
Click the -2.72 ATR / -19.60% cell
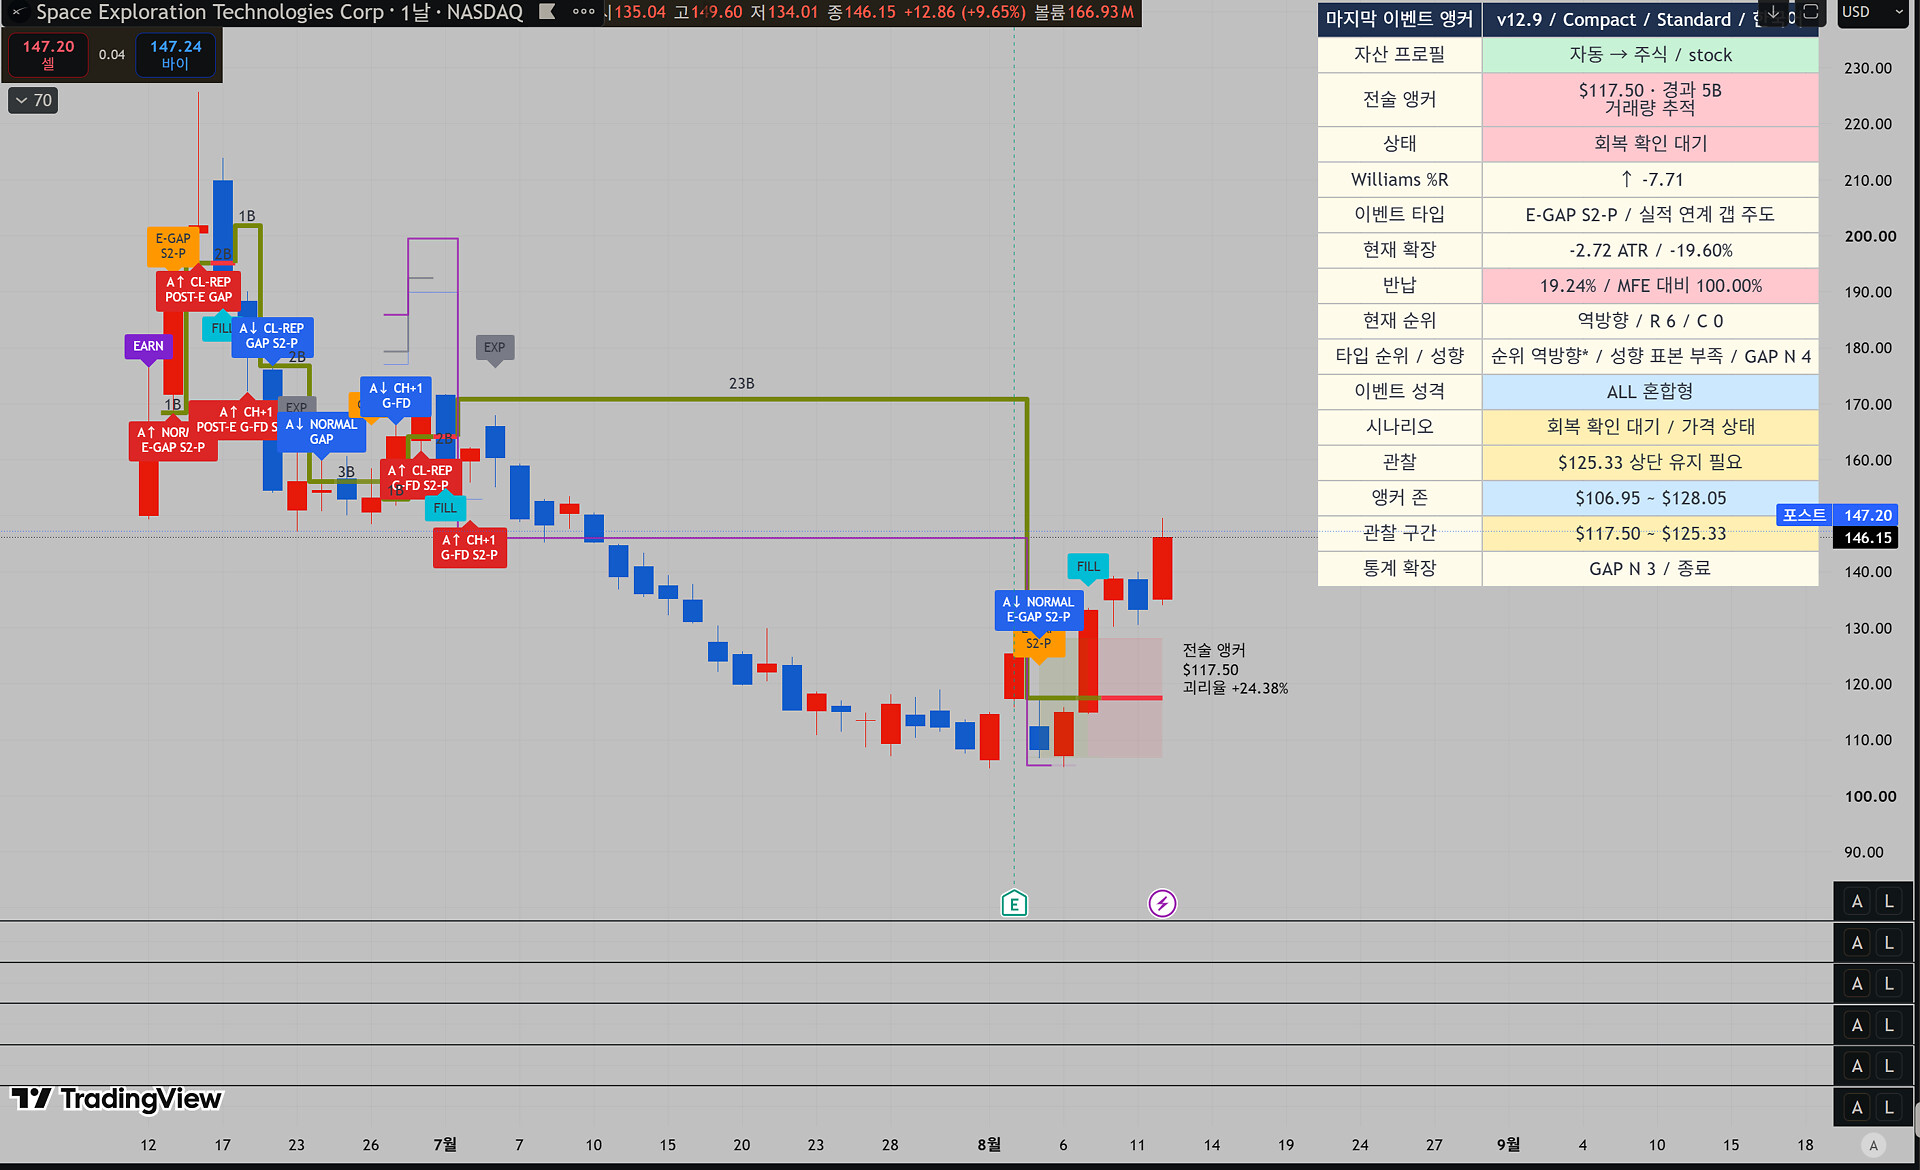pyautogui.click(x=1650, y=250)
